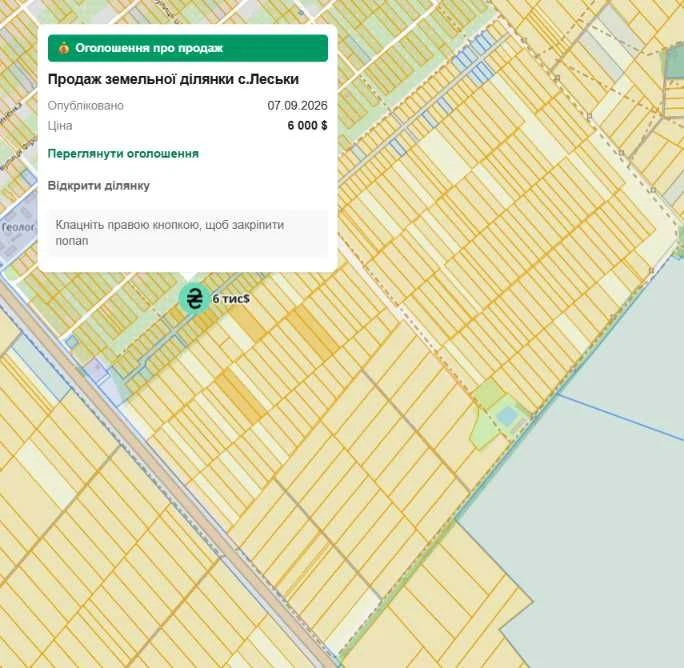Select the 'Геолог' labeled area on the map
Viewport: 684px width, 668px height.
point(17,227)
